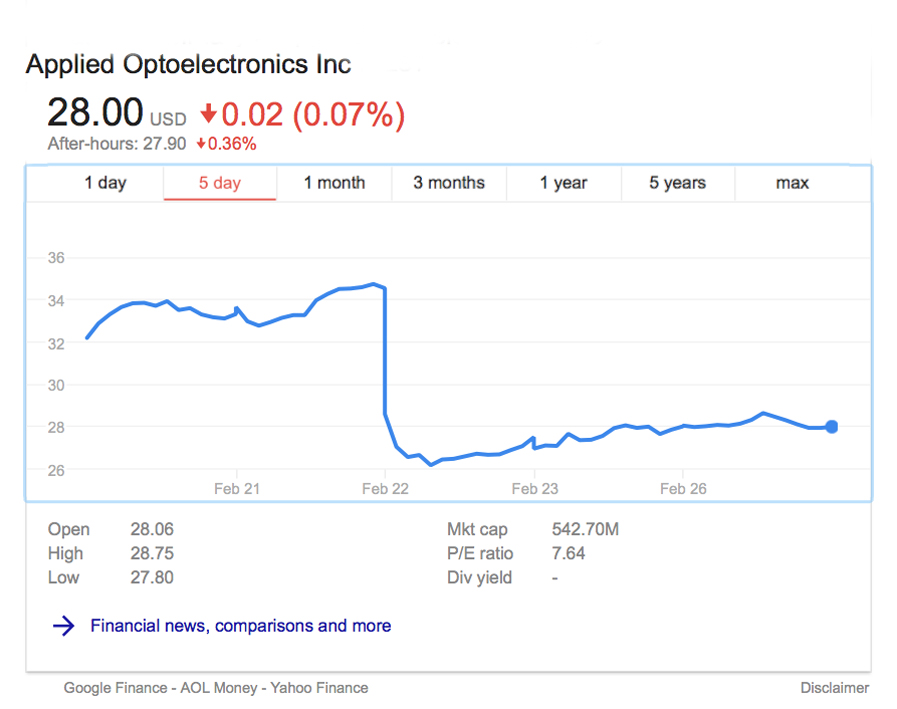Select the 1 day tab
The height and width of the screenshot is (709, 897).
point(105,183)
